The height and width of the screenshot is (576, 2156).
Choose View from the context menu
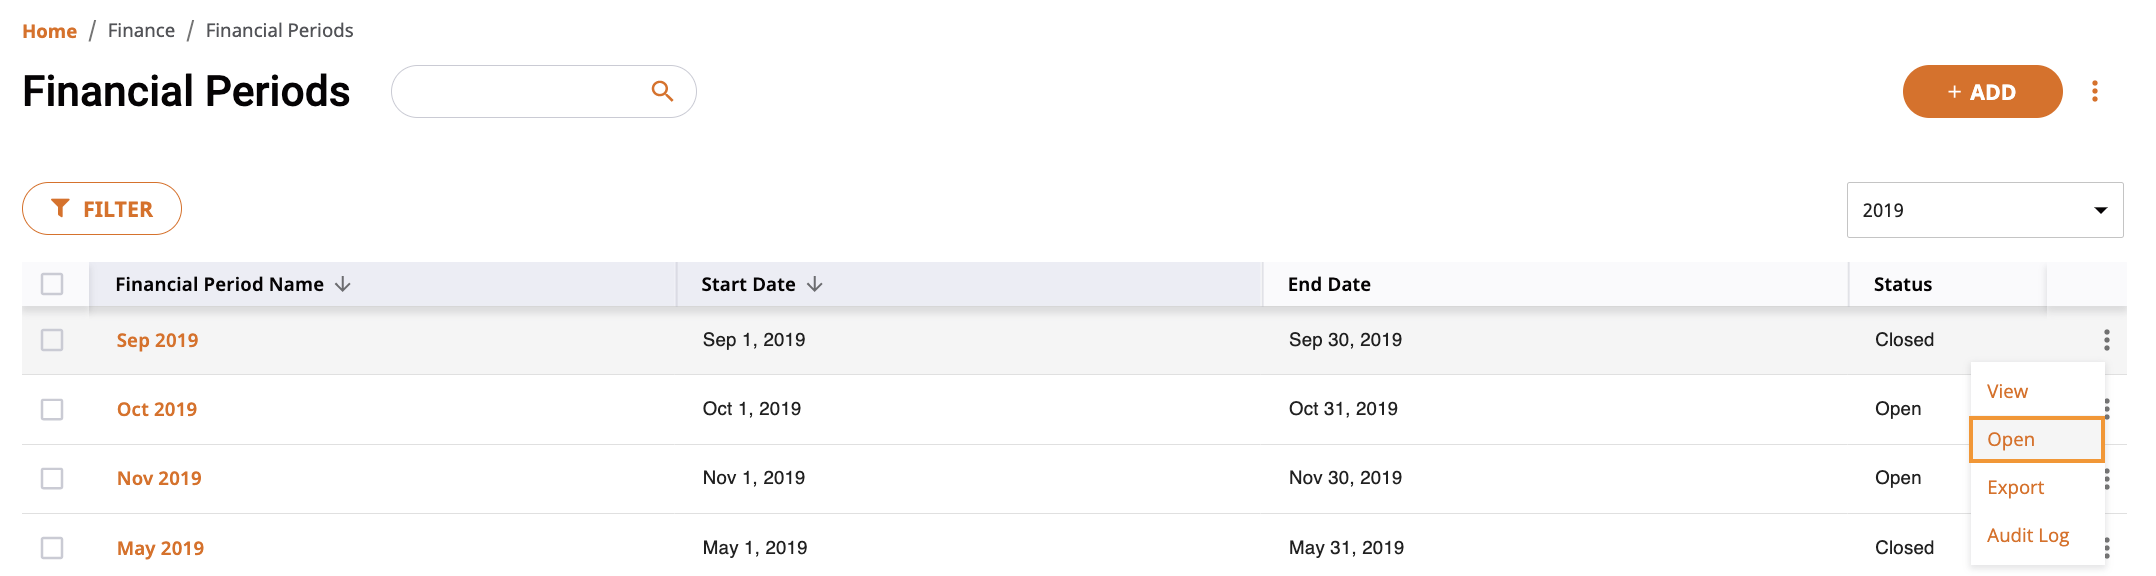pyautogui.click(x=2008, y=391)
